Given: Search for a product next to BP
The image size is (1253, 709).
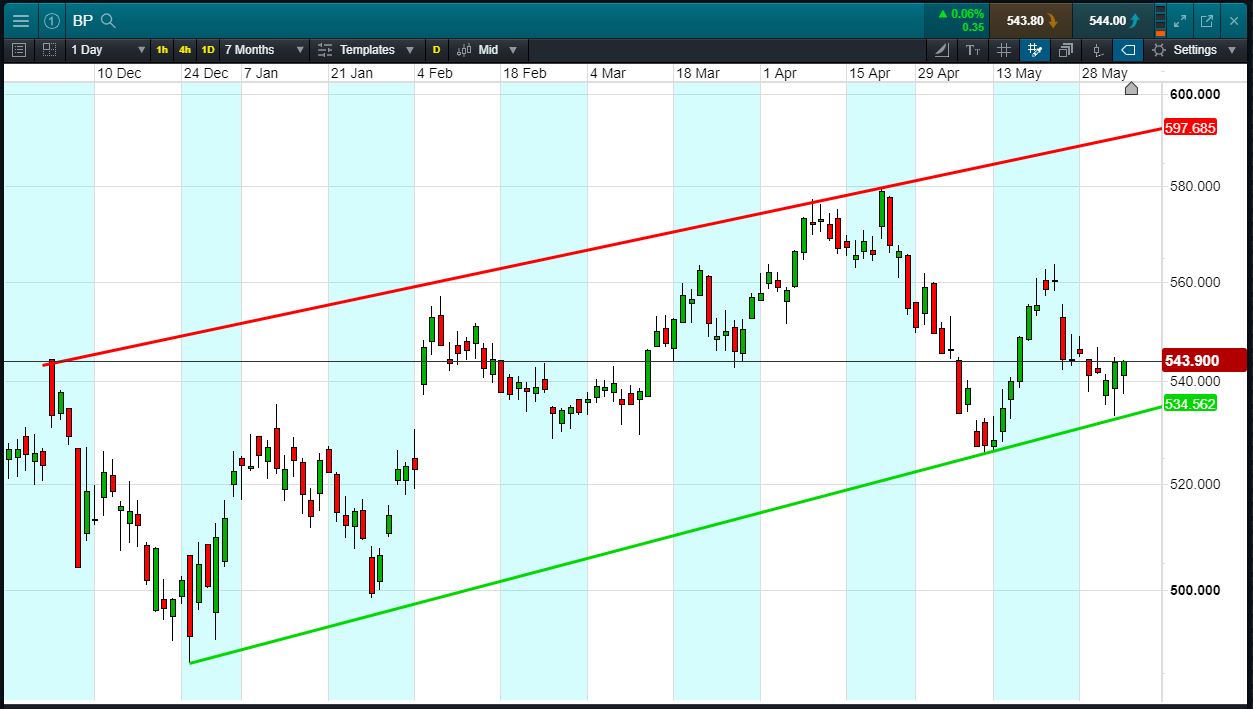Looking at the screenshot, I should (x=109, y=20).
